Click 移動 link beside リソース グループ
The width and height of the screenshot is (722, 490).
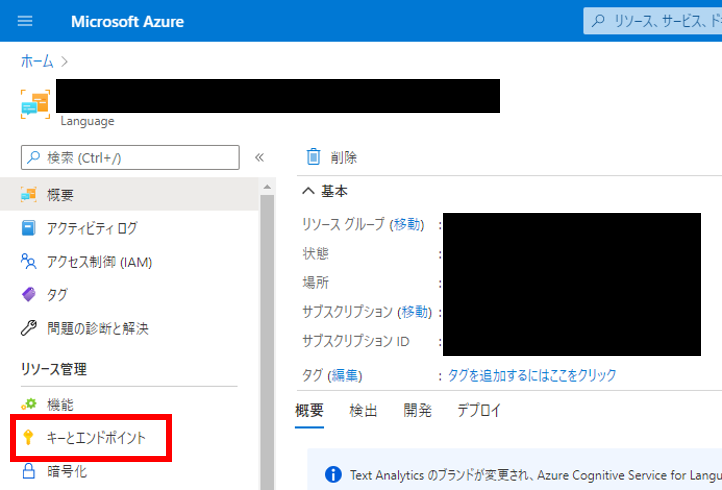407,224
